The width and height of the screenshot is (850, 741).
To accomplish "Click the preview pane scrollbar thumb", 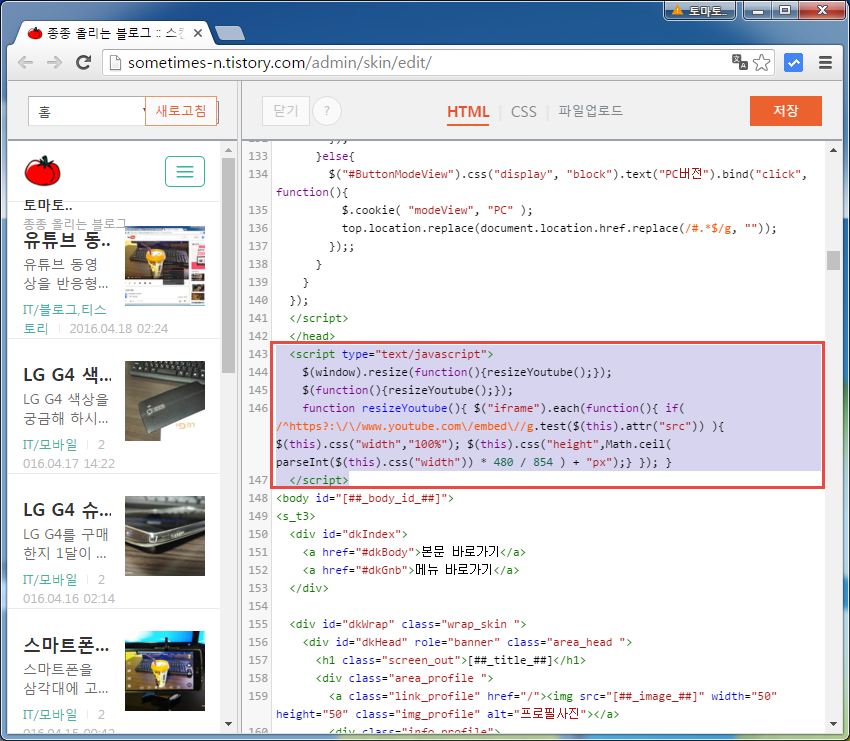I will [228, 265].
